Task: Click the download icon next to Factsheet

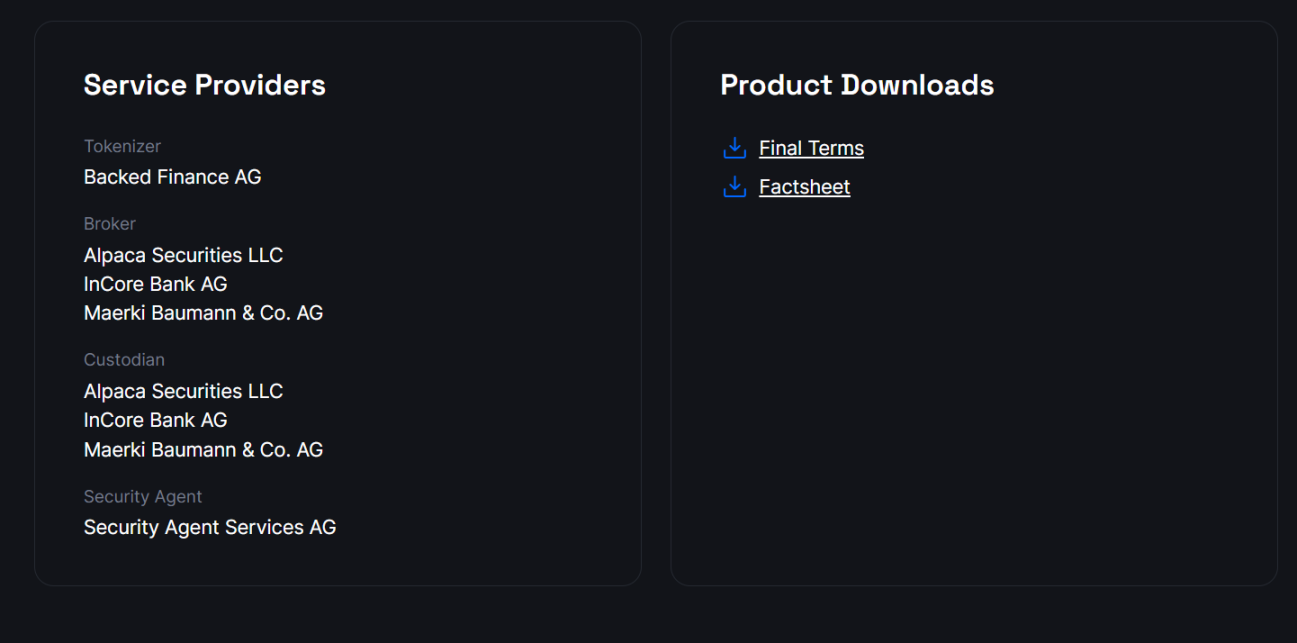Action: point(734,187)
